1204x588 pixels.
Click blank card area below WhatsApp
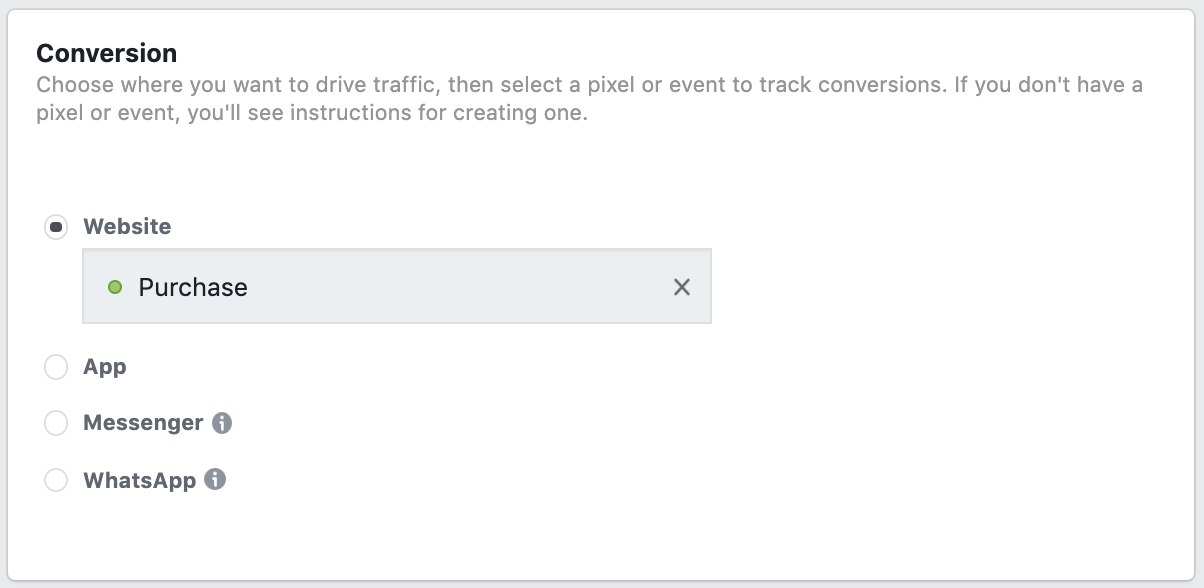point(600,535)
